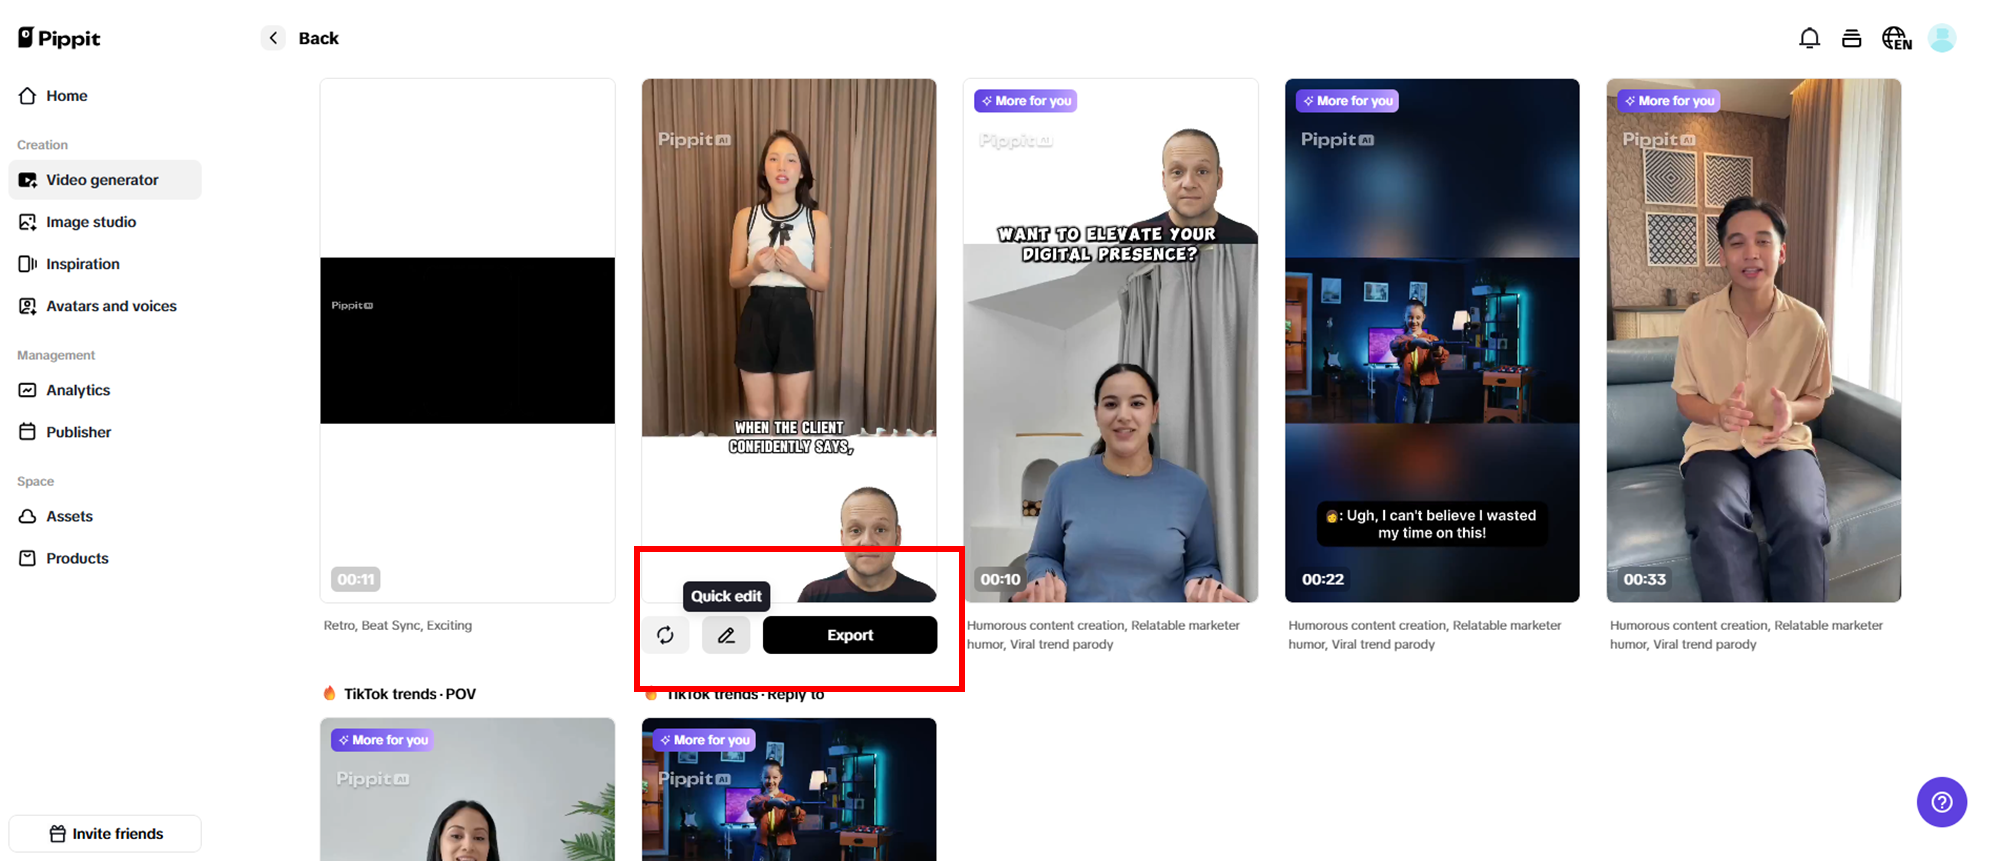Open the 00:33 man on sofa video

tap(1754, 340)
